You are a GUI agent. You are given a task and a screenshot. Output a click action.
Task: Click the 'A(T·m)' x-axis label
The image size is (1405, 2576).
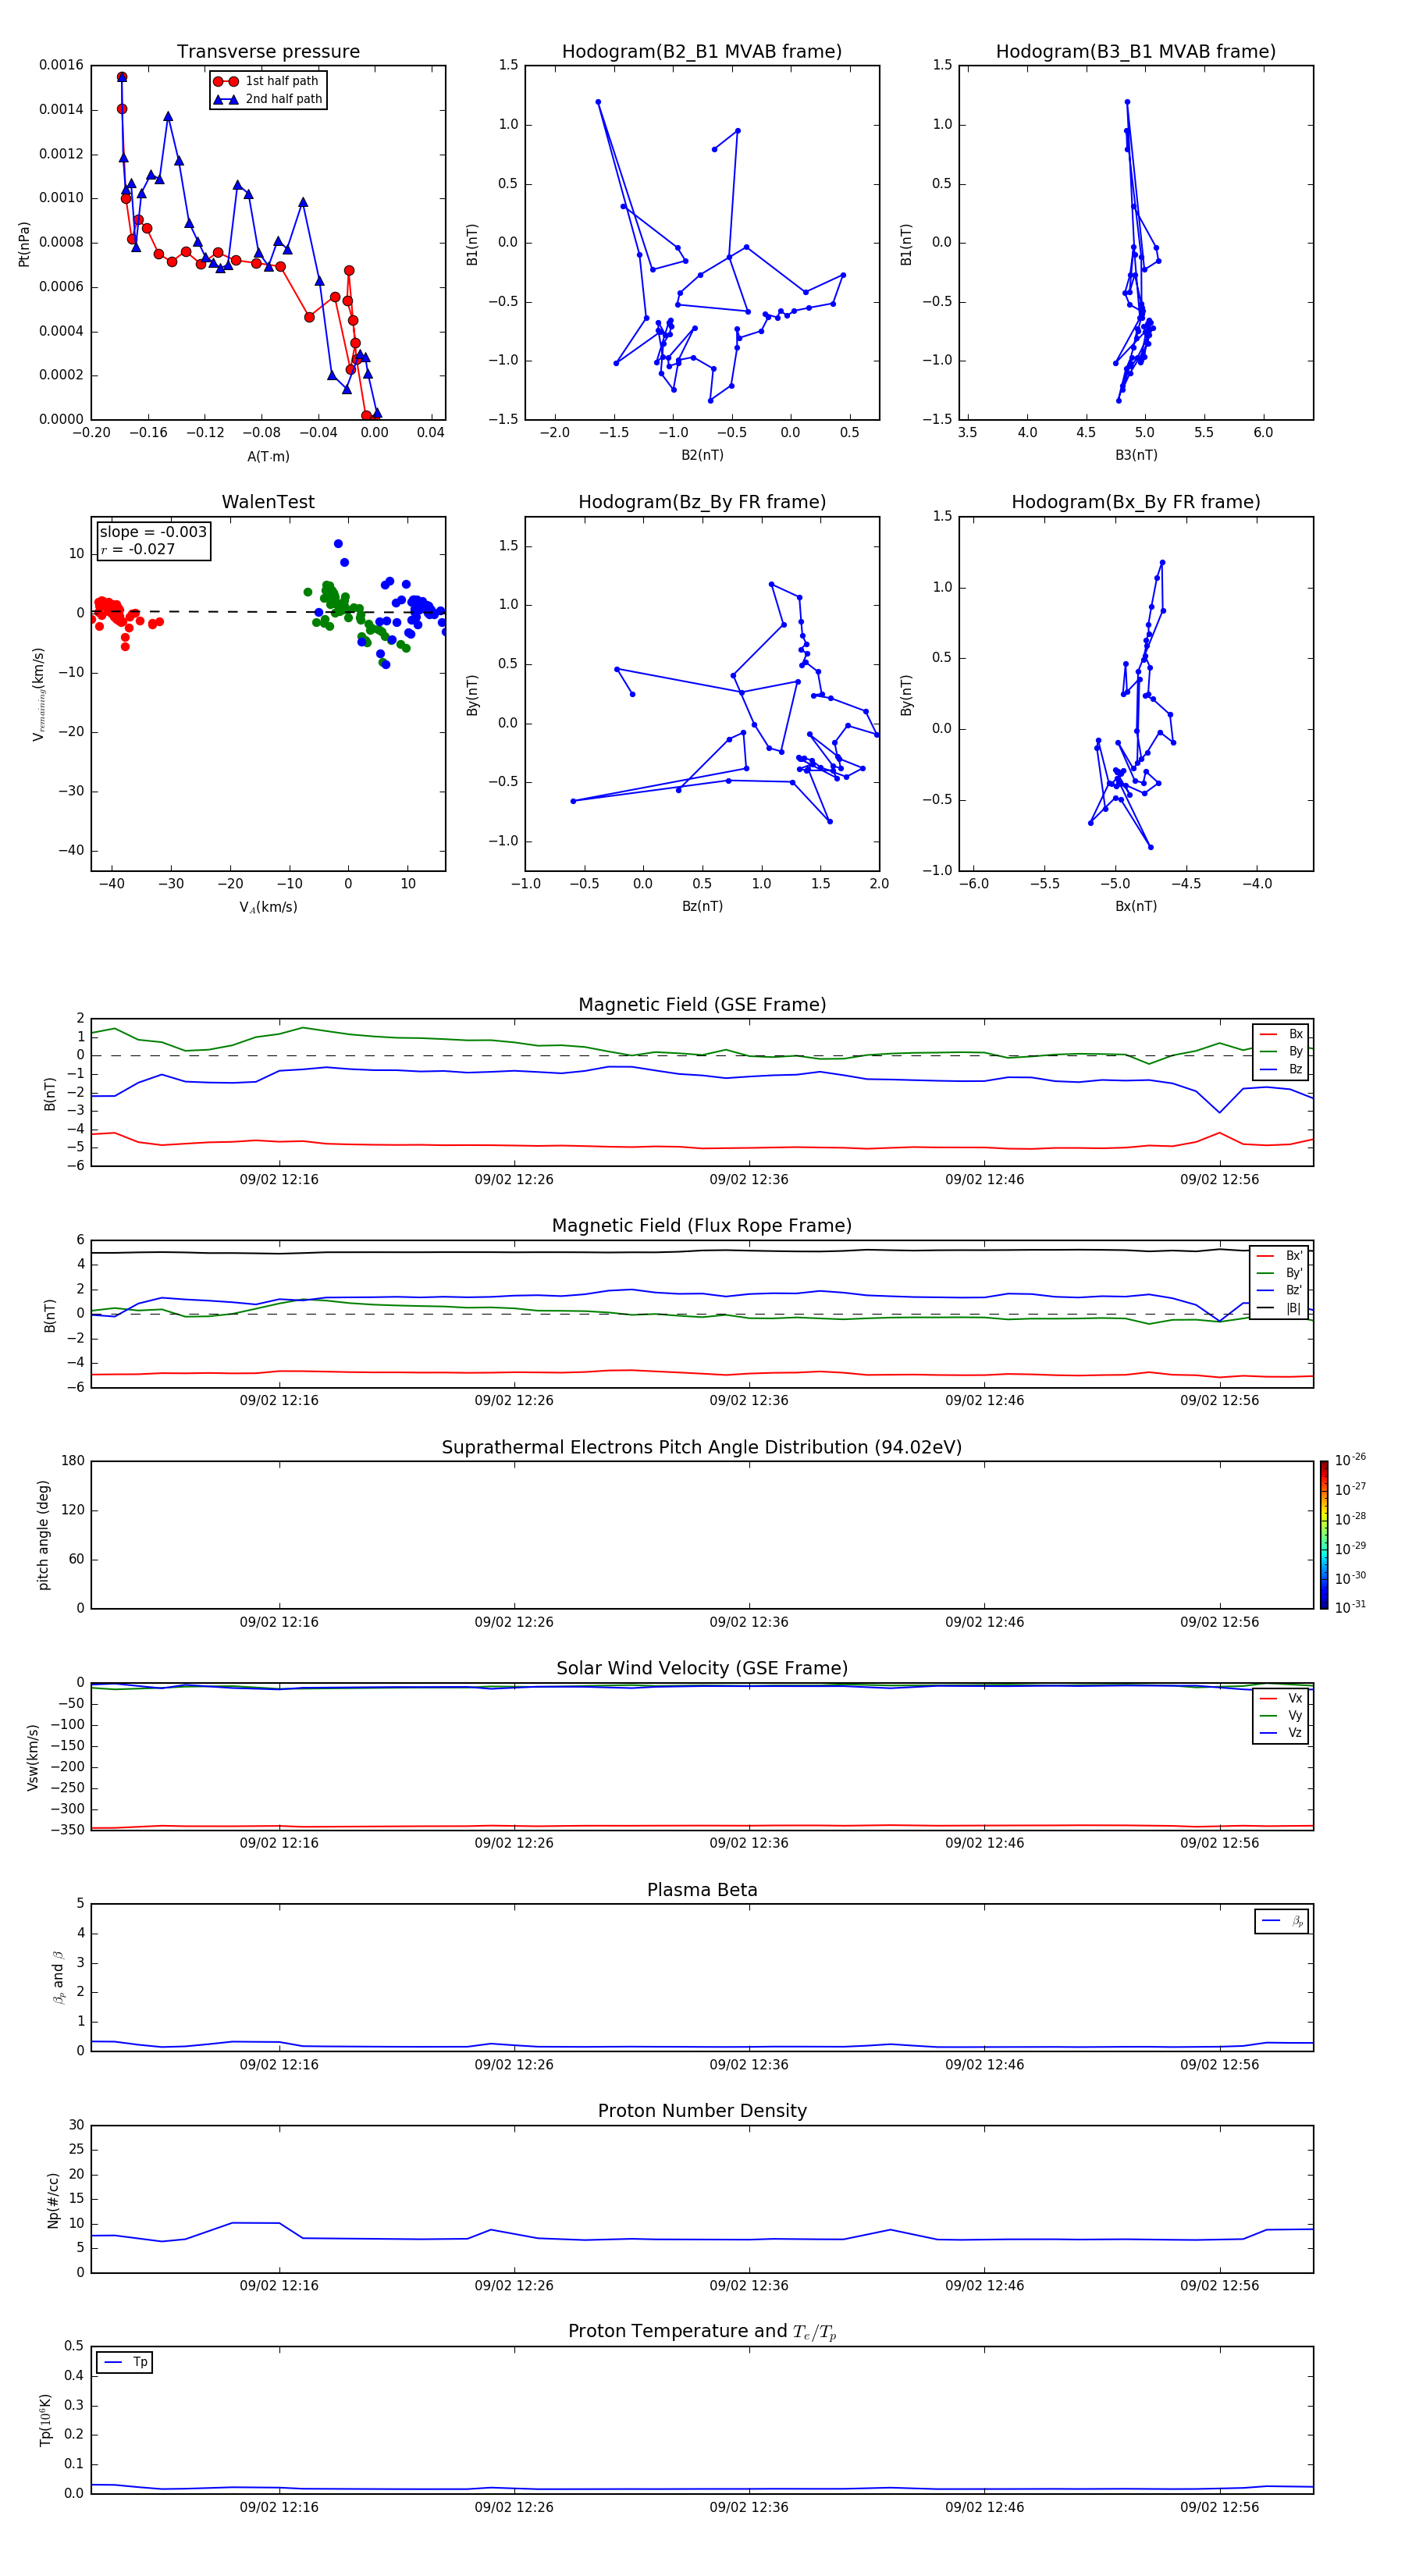point(268,456)
